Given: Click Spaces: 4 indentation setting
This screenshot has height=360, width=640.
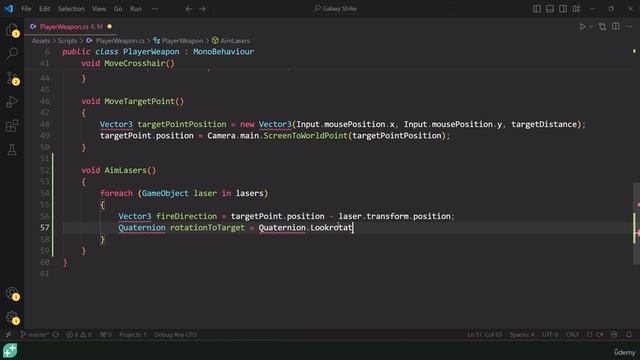Looking at the screenshot, I should [522, 335].
